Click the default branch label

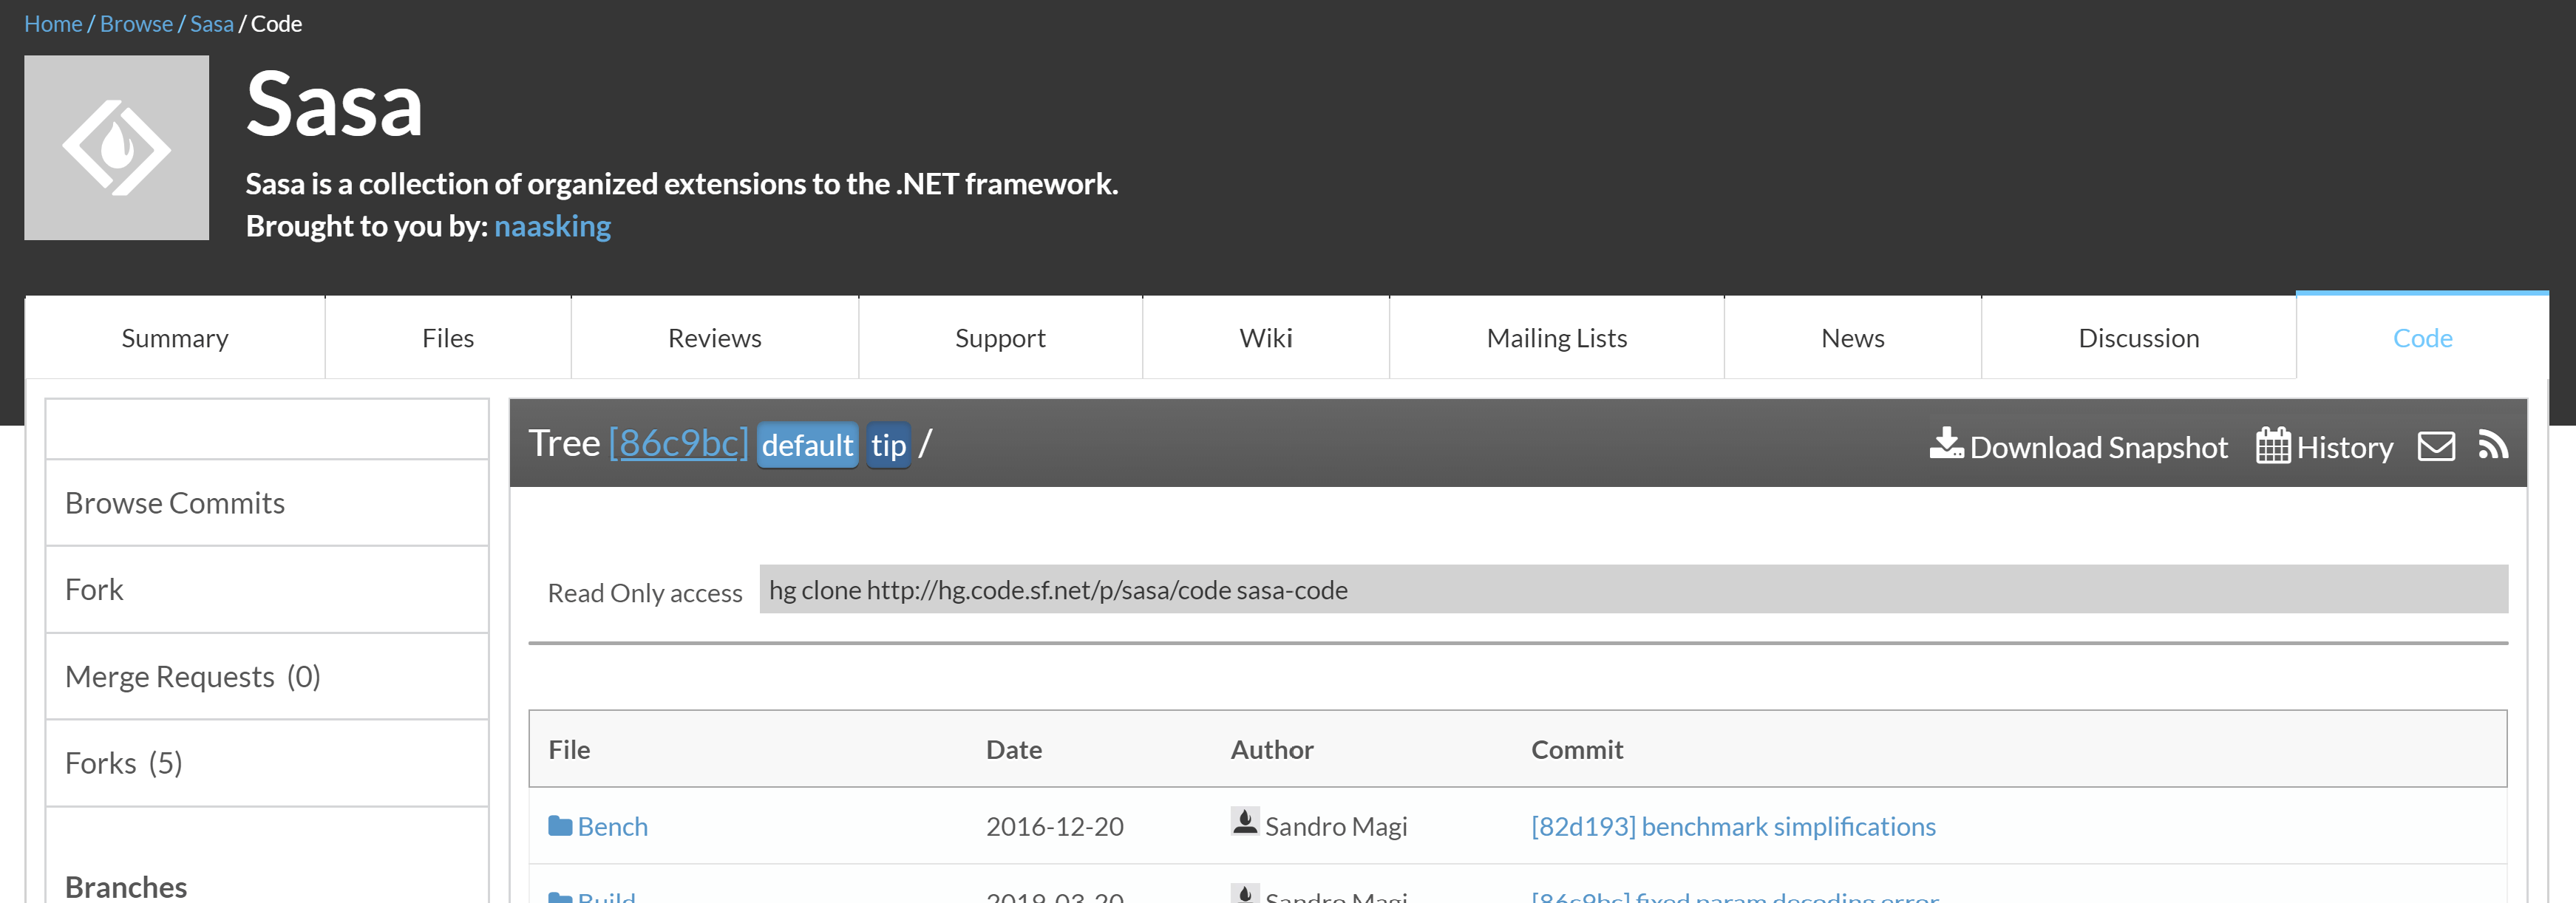coord(807,445)
